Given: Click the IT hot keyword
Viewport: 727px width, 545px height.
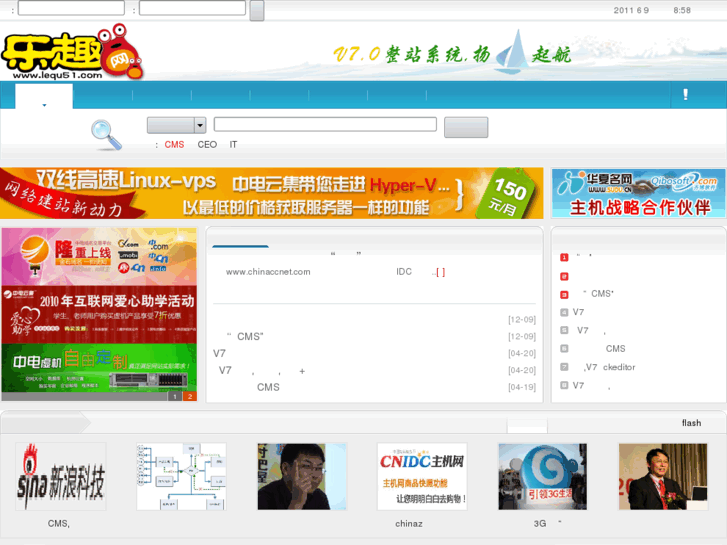Looking at the screenshot, I should [x=233, y=145].
